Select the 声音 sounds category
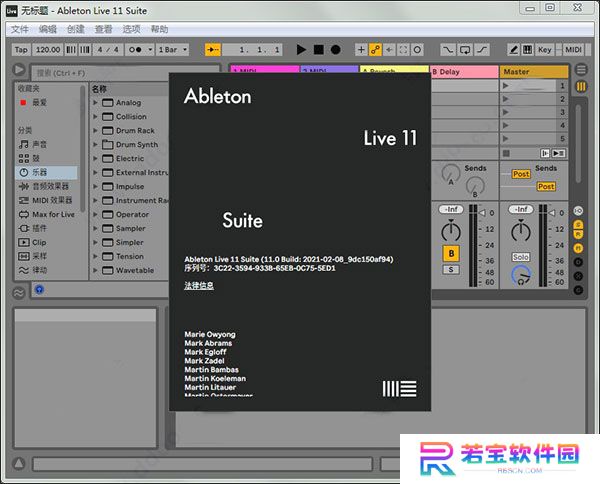 [x=48, y=144]
